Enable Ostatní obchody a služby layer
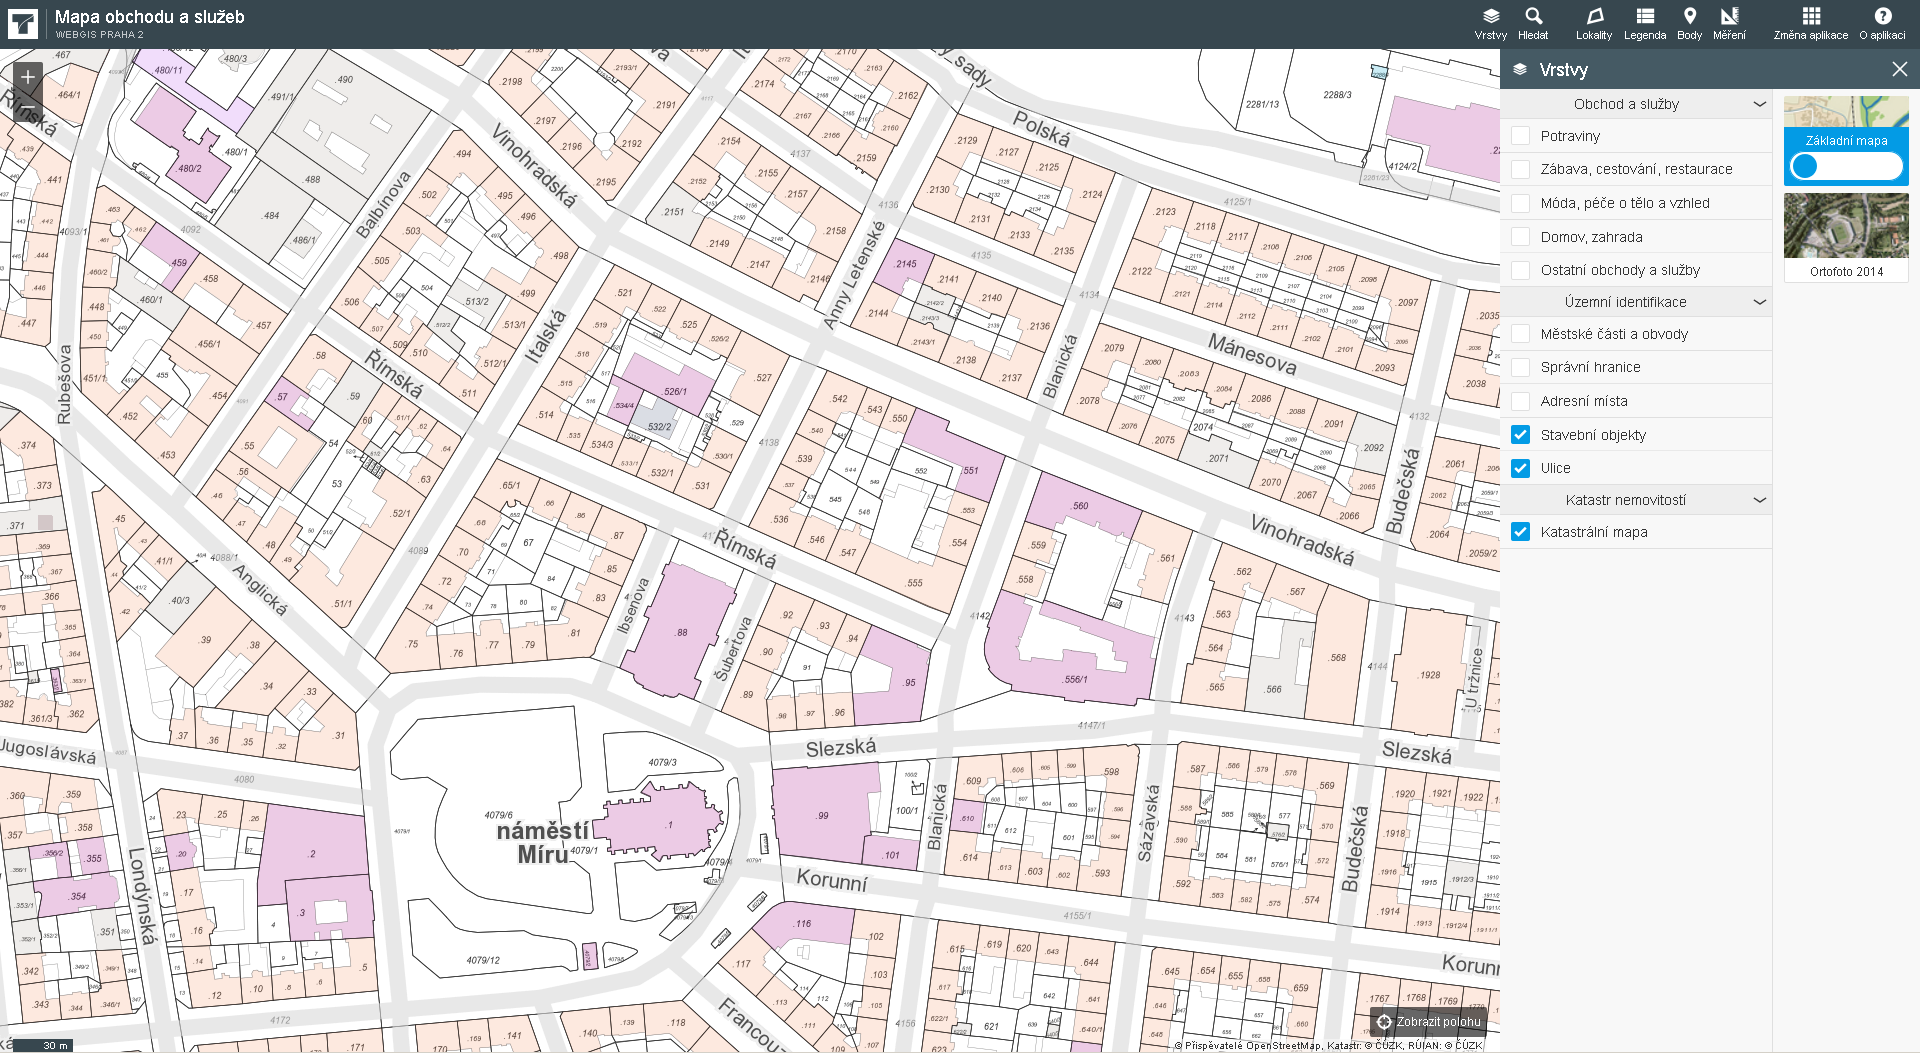This screenshot has width=1920, height=1053. click(1520, 270)
